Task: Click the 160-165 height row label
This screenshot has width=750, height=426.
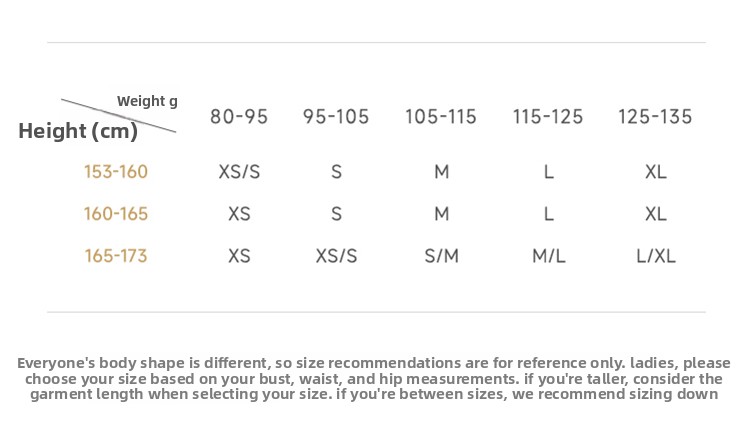Action: click(116, 214)
